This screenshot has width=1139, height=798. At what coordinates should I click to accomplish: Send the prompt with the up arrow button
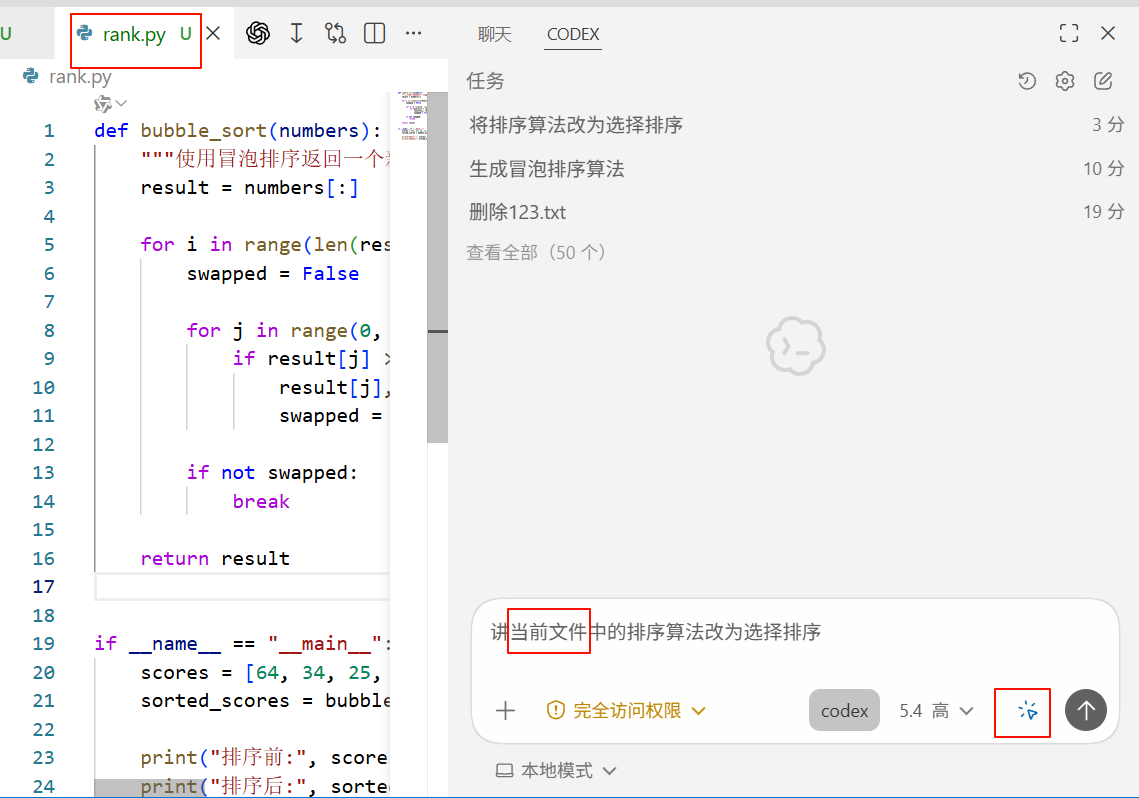(1085, 710)
